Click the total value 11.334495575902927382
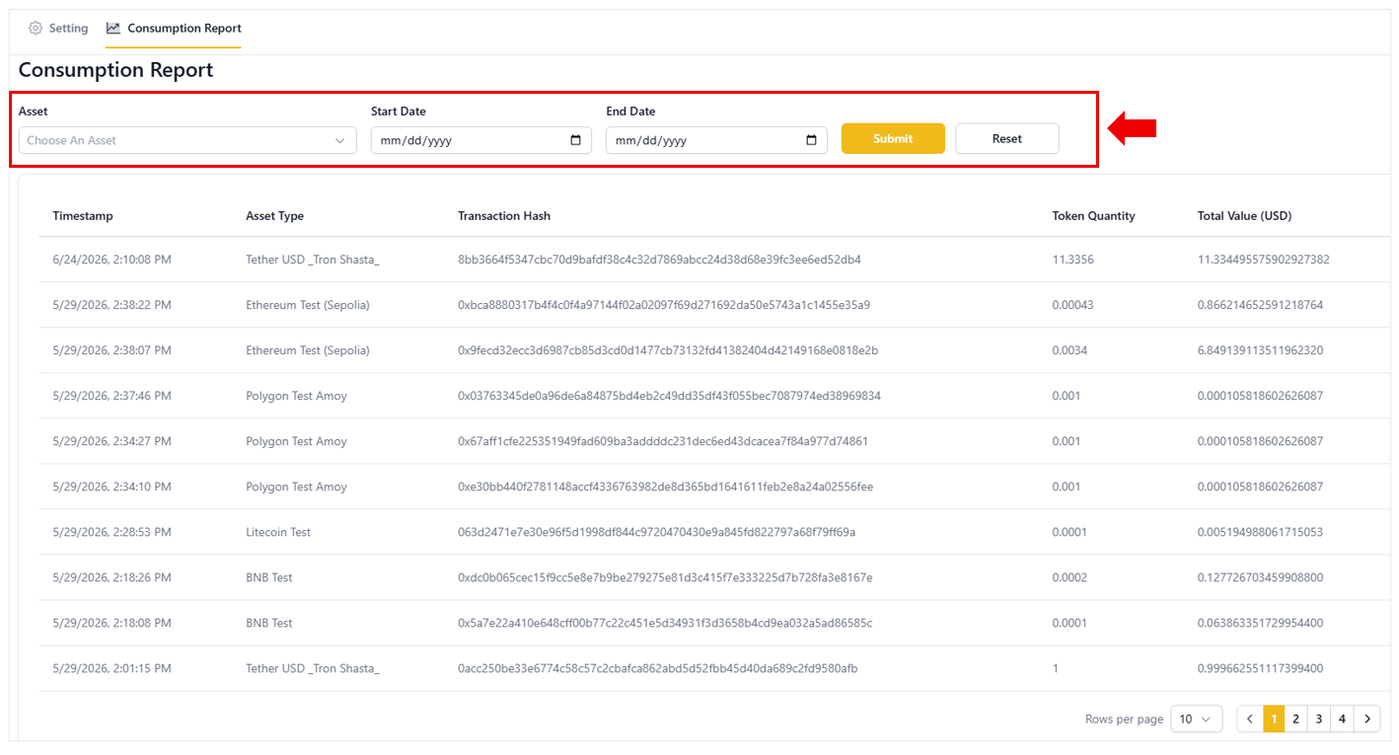The height and width of the screenshot is (755, 1399). point(1264,260)
